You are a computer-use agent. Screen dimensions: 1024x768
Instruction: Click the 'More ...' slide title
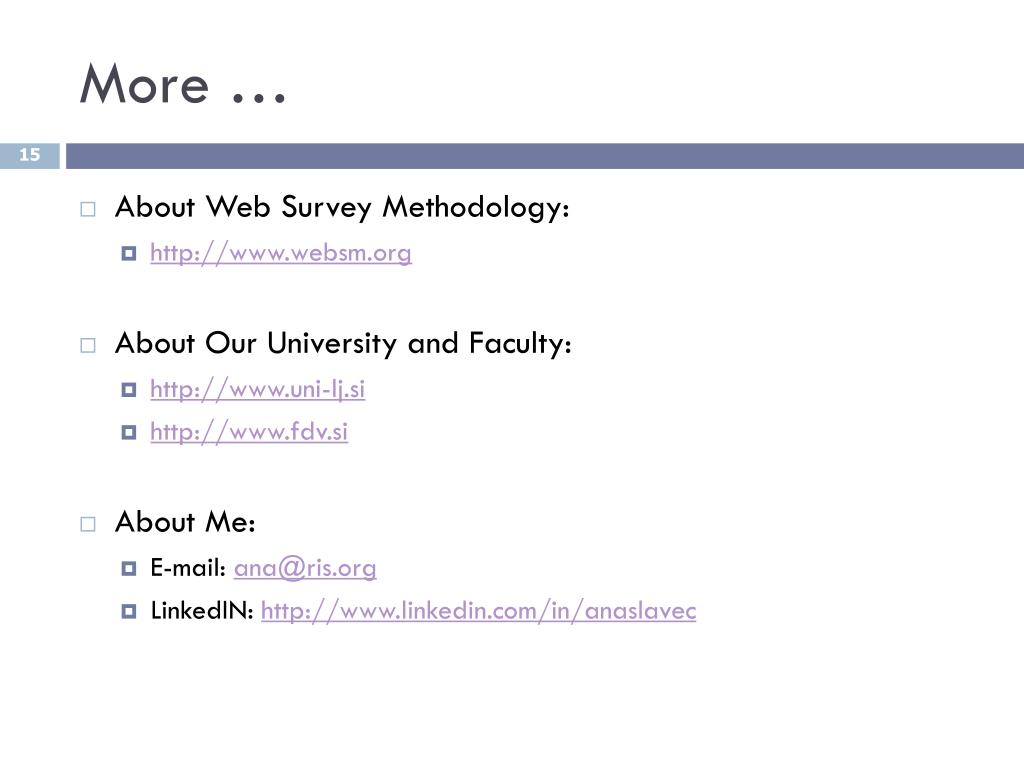[183, 84]
